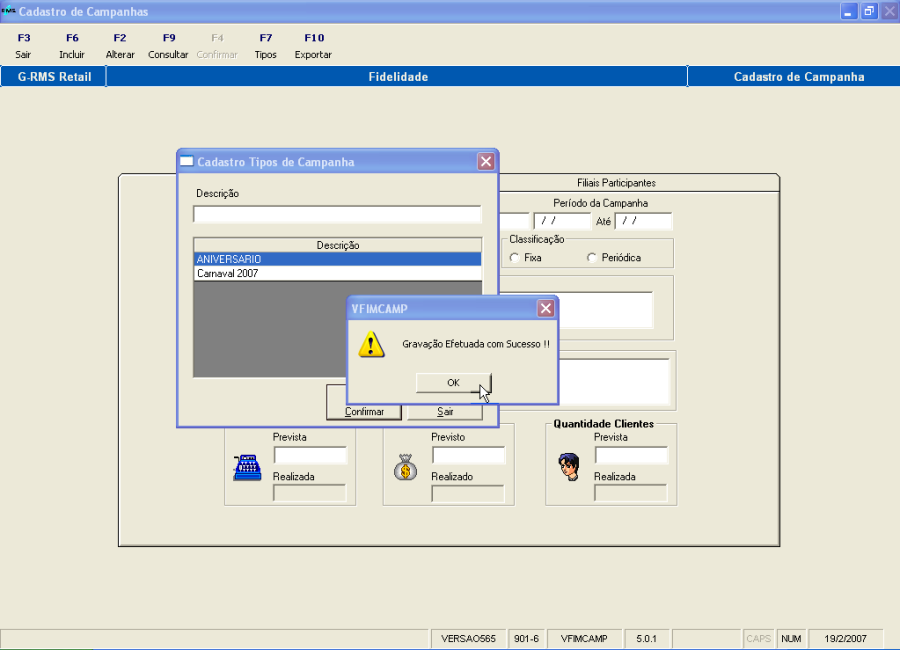The image size is (900, 650).
Task: Click the Realizado field beside the money bag
Action: (x=468, y=493)
